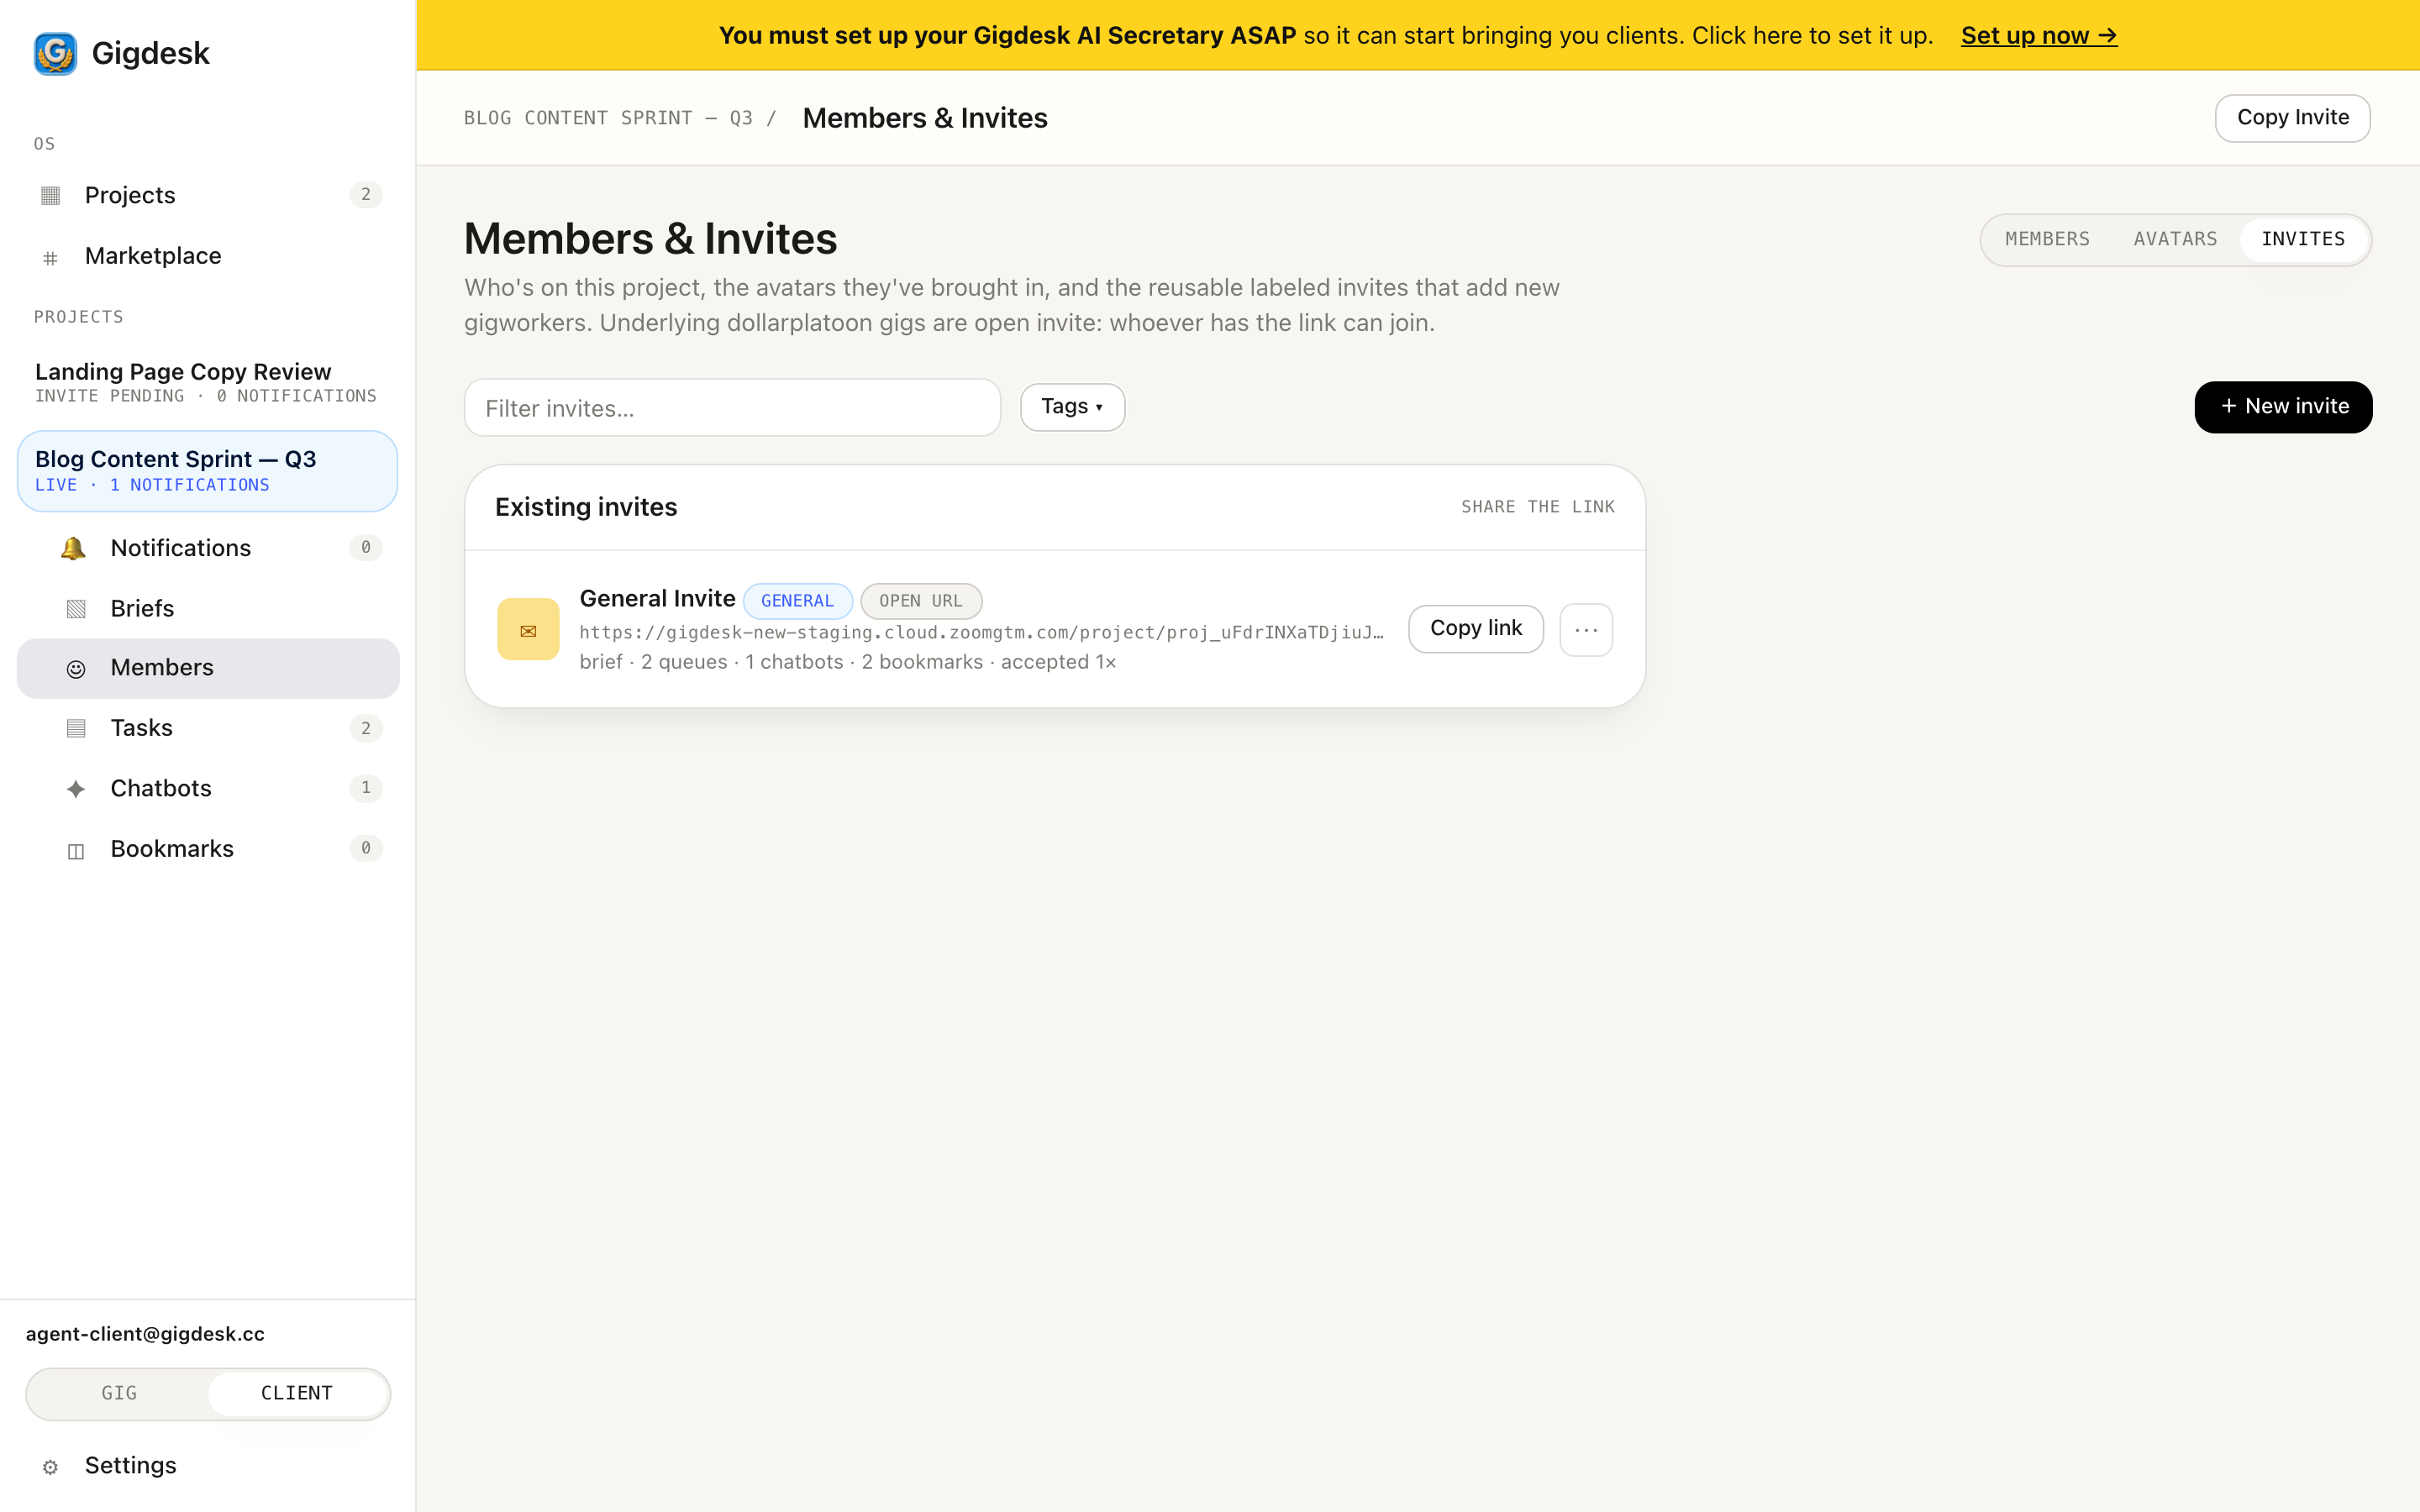Click the Marketplace hash icon
2420x1512 pixels.
[x=51, y=258]
